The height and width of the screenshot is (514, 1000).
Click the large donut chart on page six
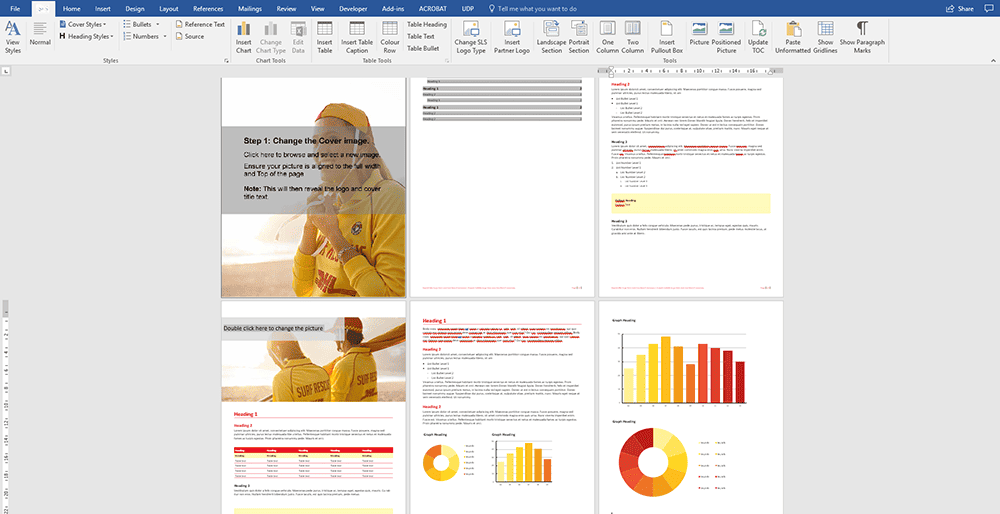click(653, 462)
